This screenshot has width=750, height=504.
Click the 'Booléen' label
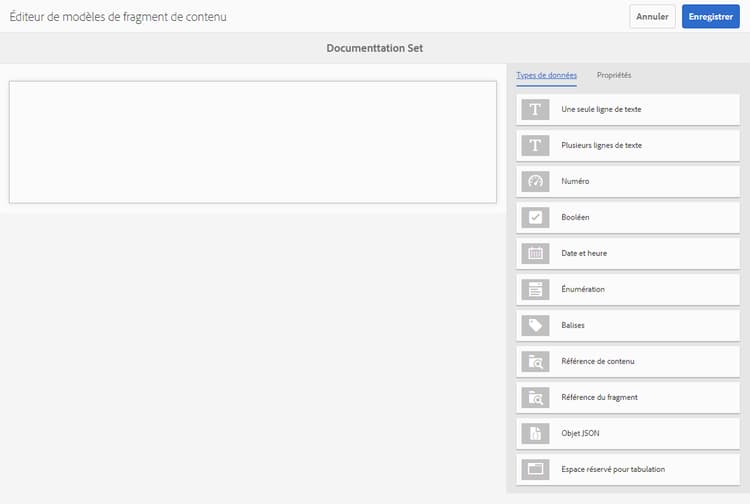pyautogui.click(x=575, y=218)
